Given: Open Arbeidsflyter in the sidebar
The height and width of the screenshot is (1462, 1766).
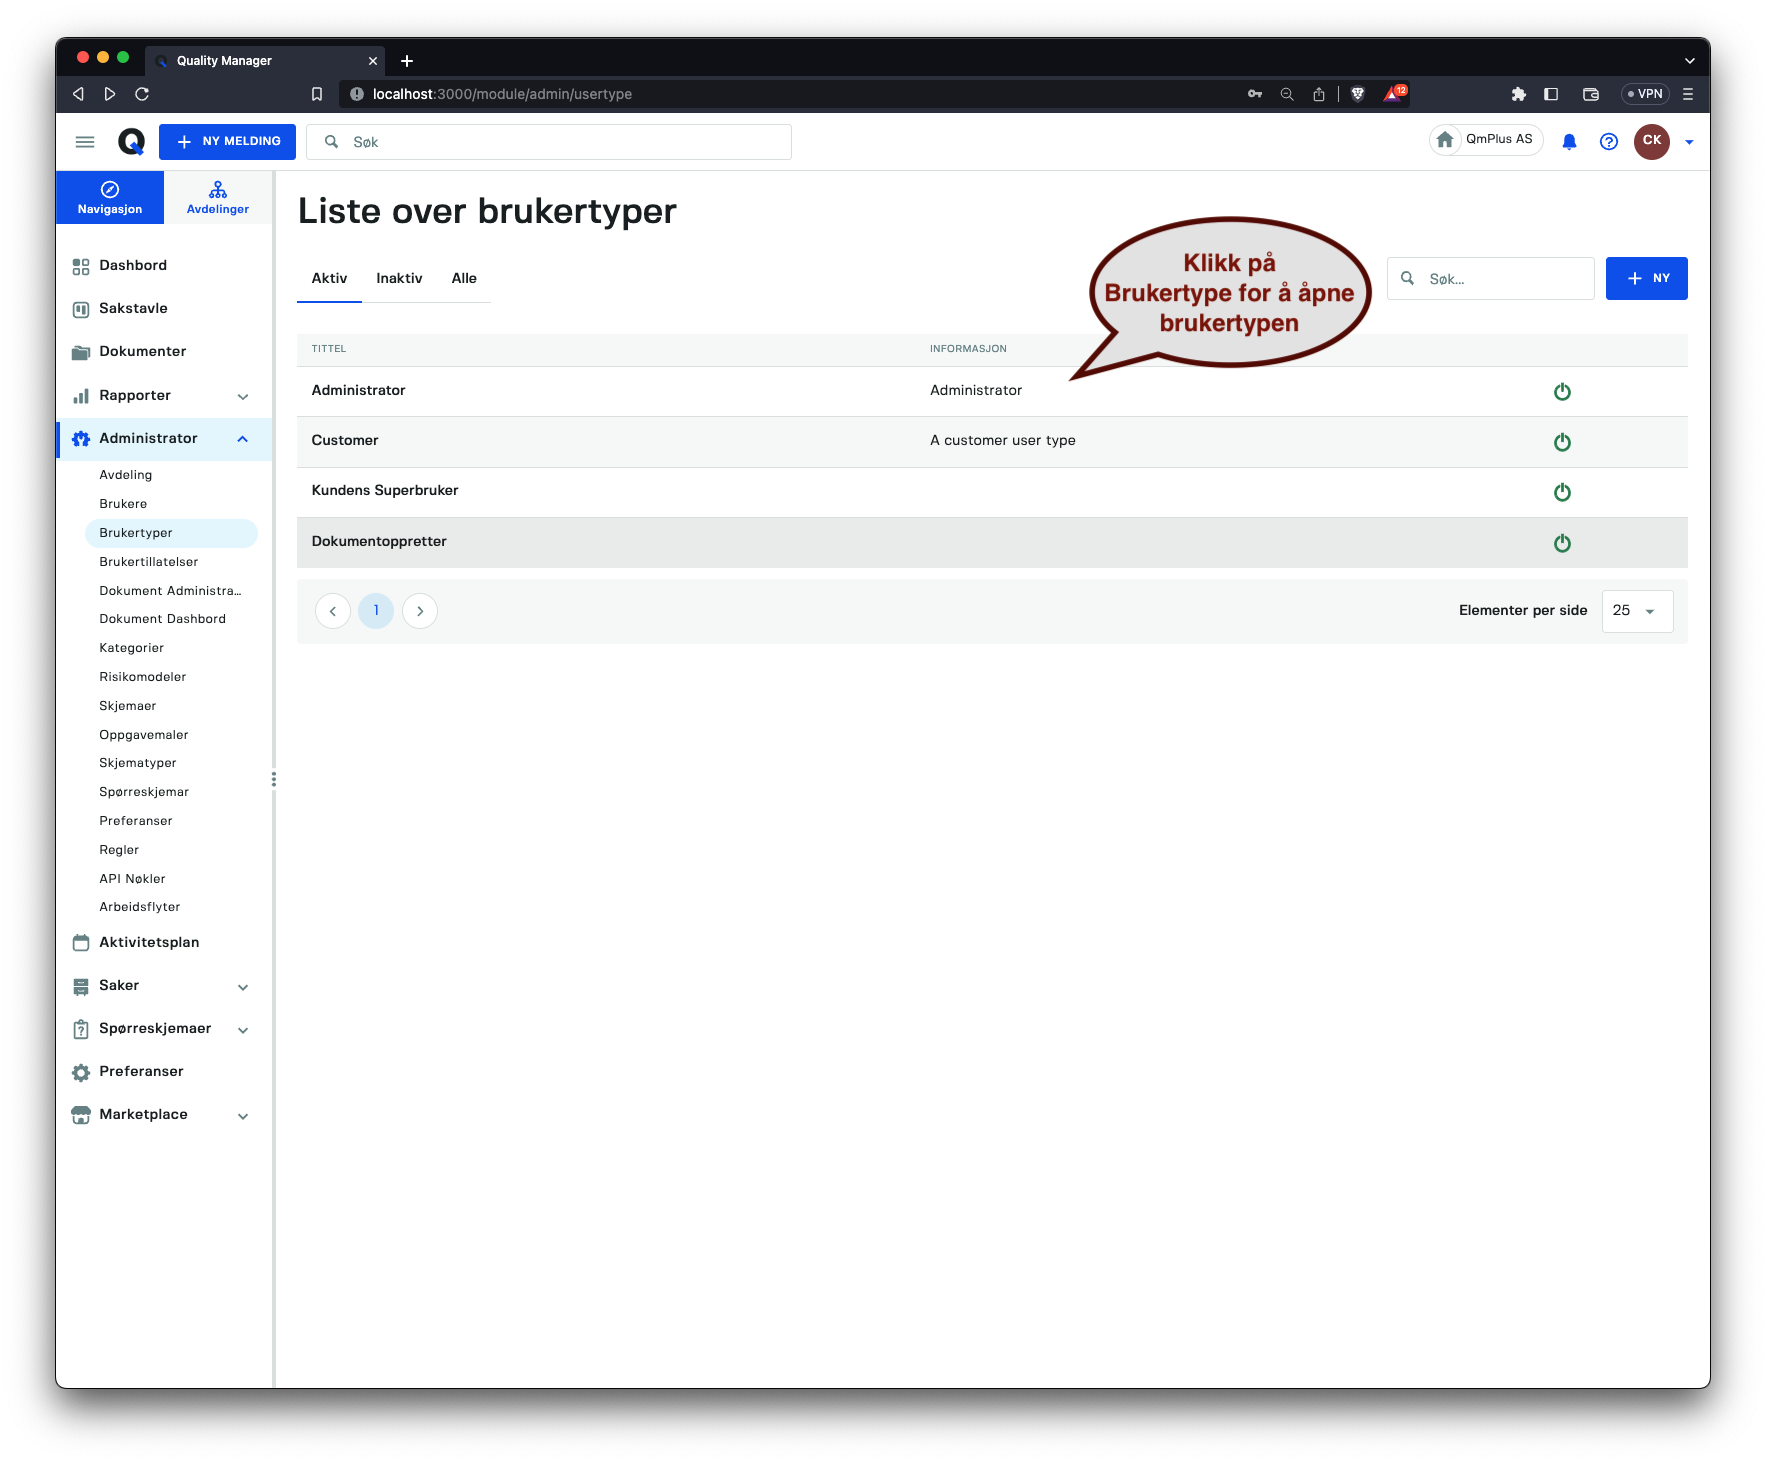Looking at the screenshot, I should coord(140,907).
